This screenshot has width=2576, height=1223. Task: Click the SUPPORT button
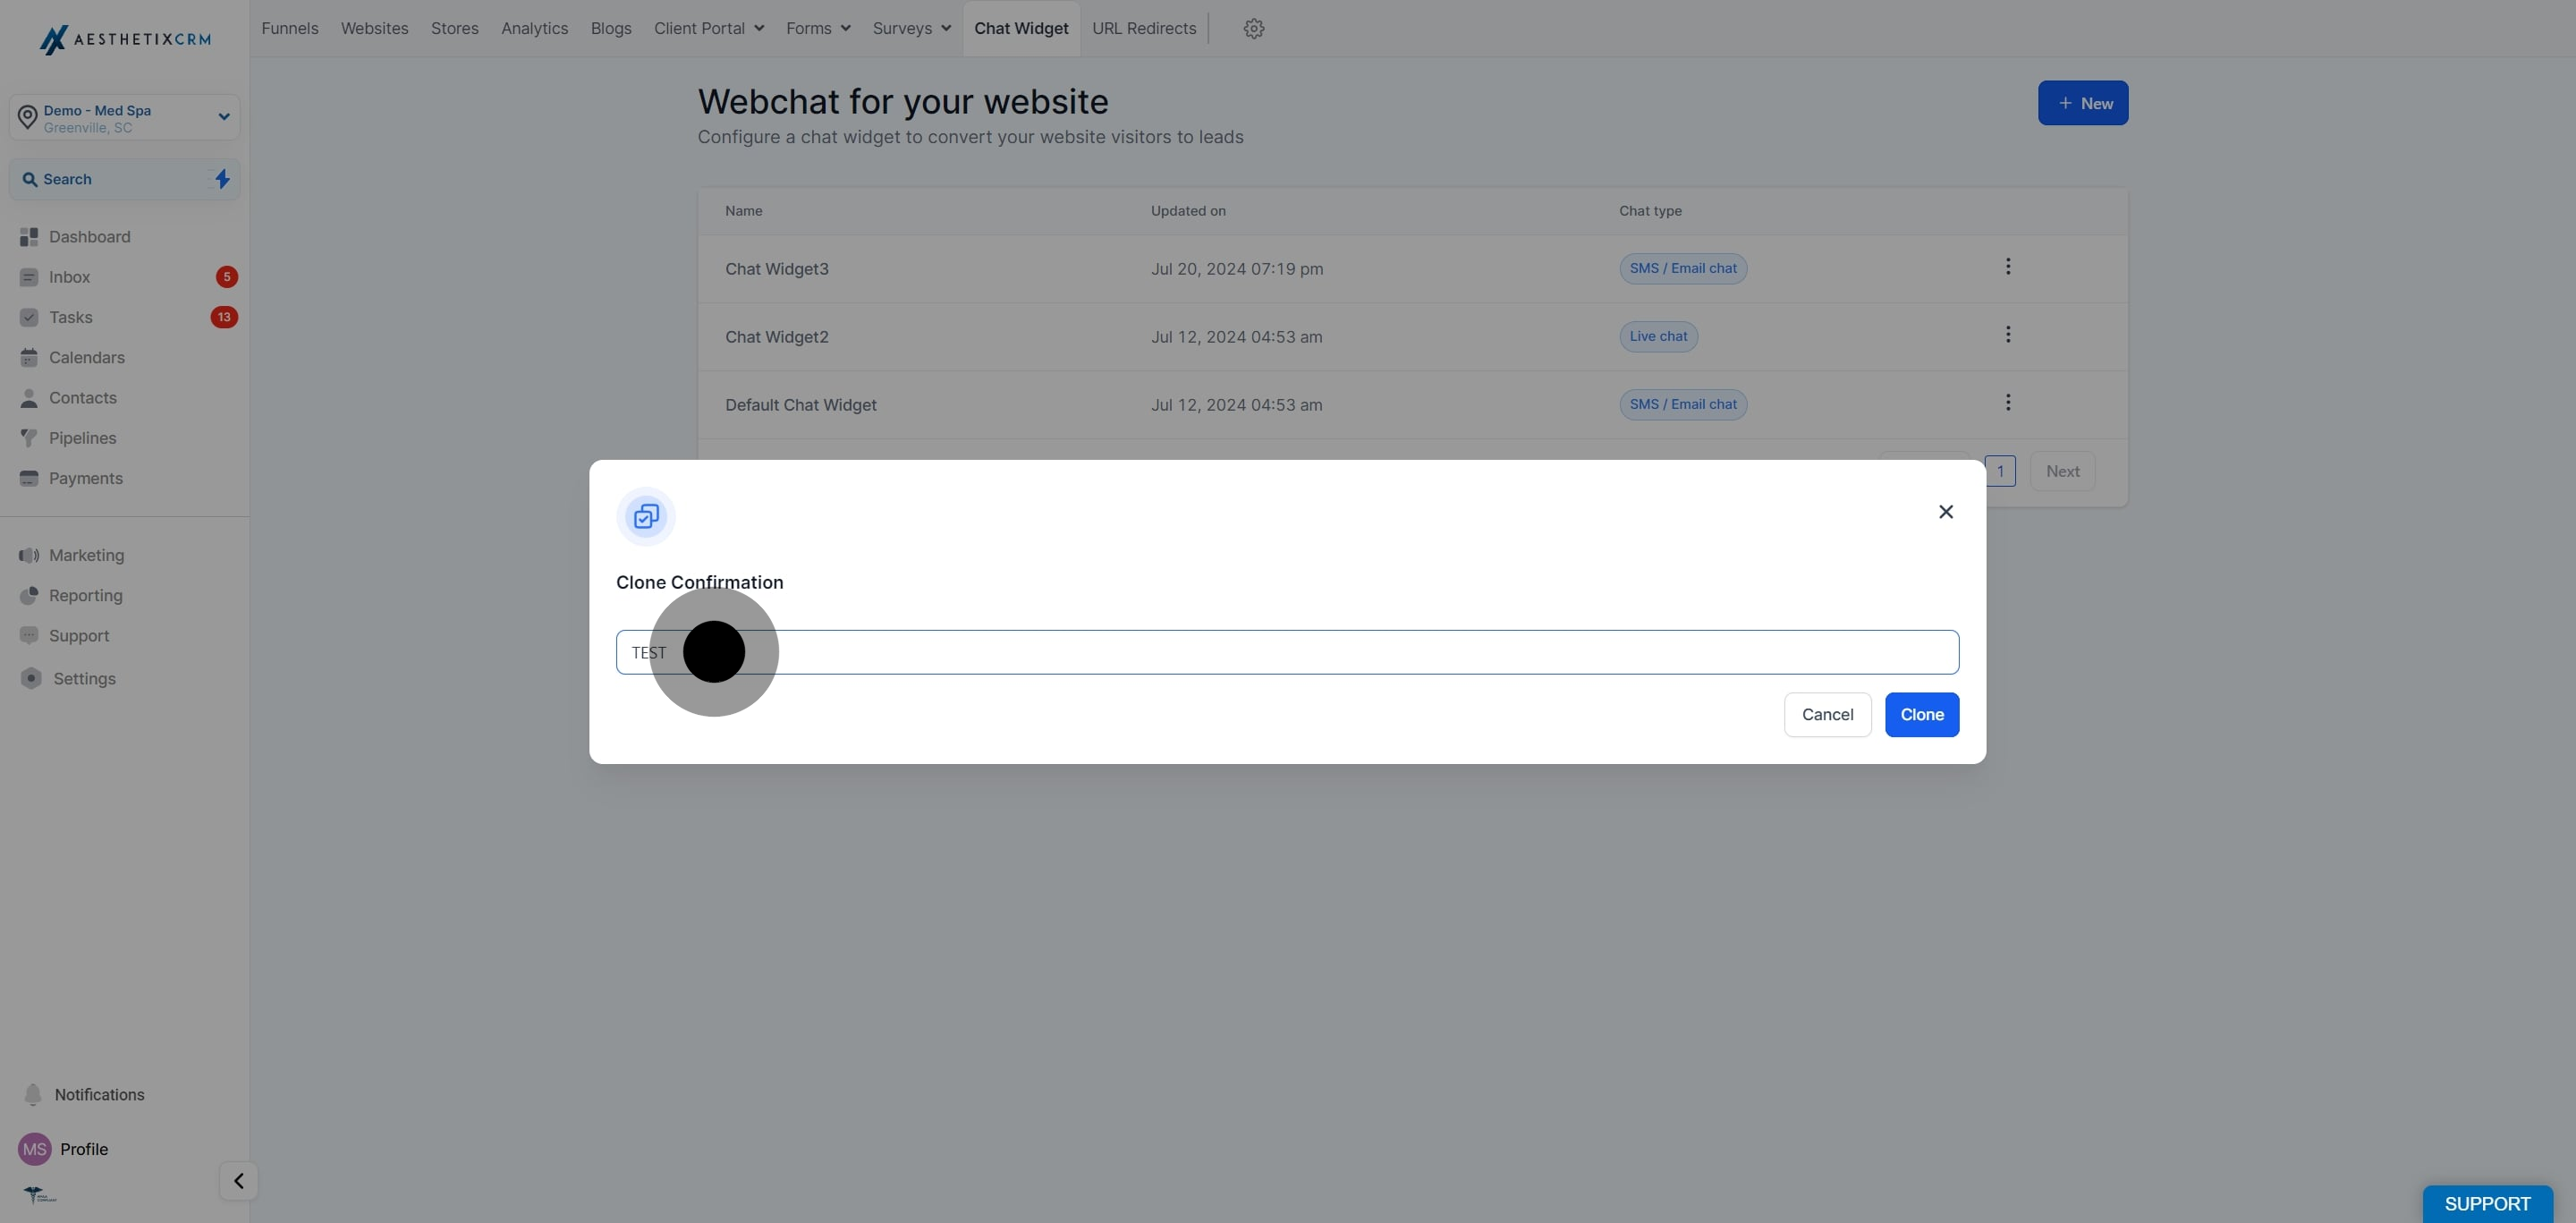pos(2487,1204)
